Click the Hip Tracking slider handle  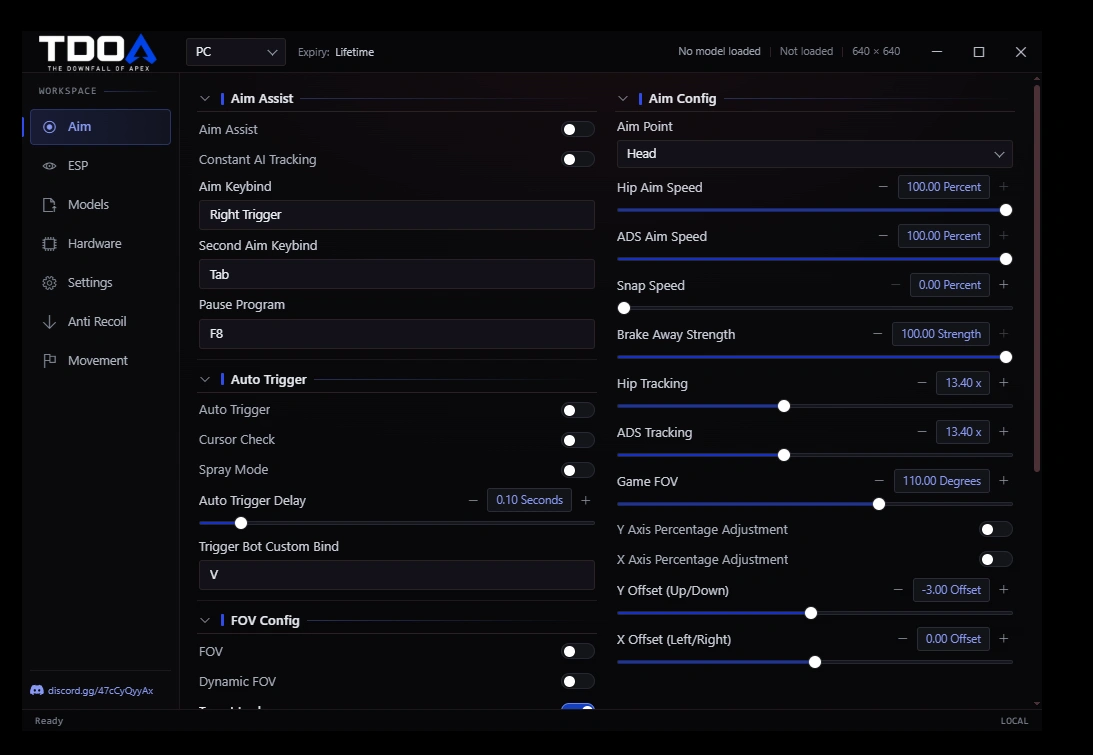point(784,406)
